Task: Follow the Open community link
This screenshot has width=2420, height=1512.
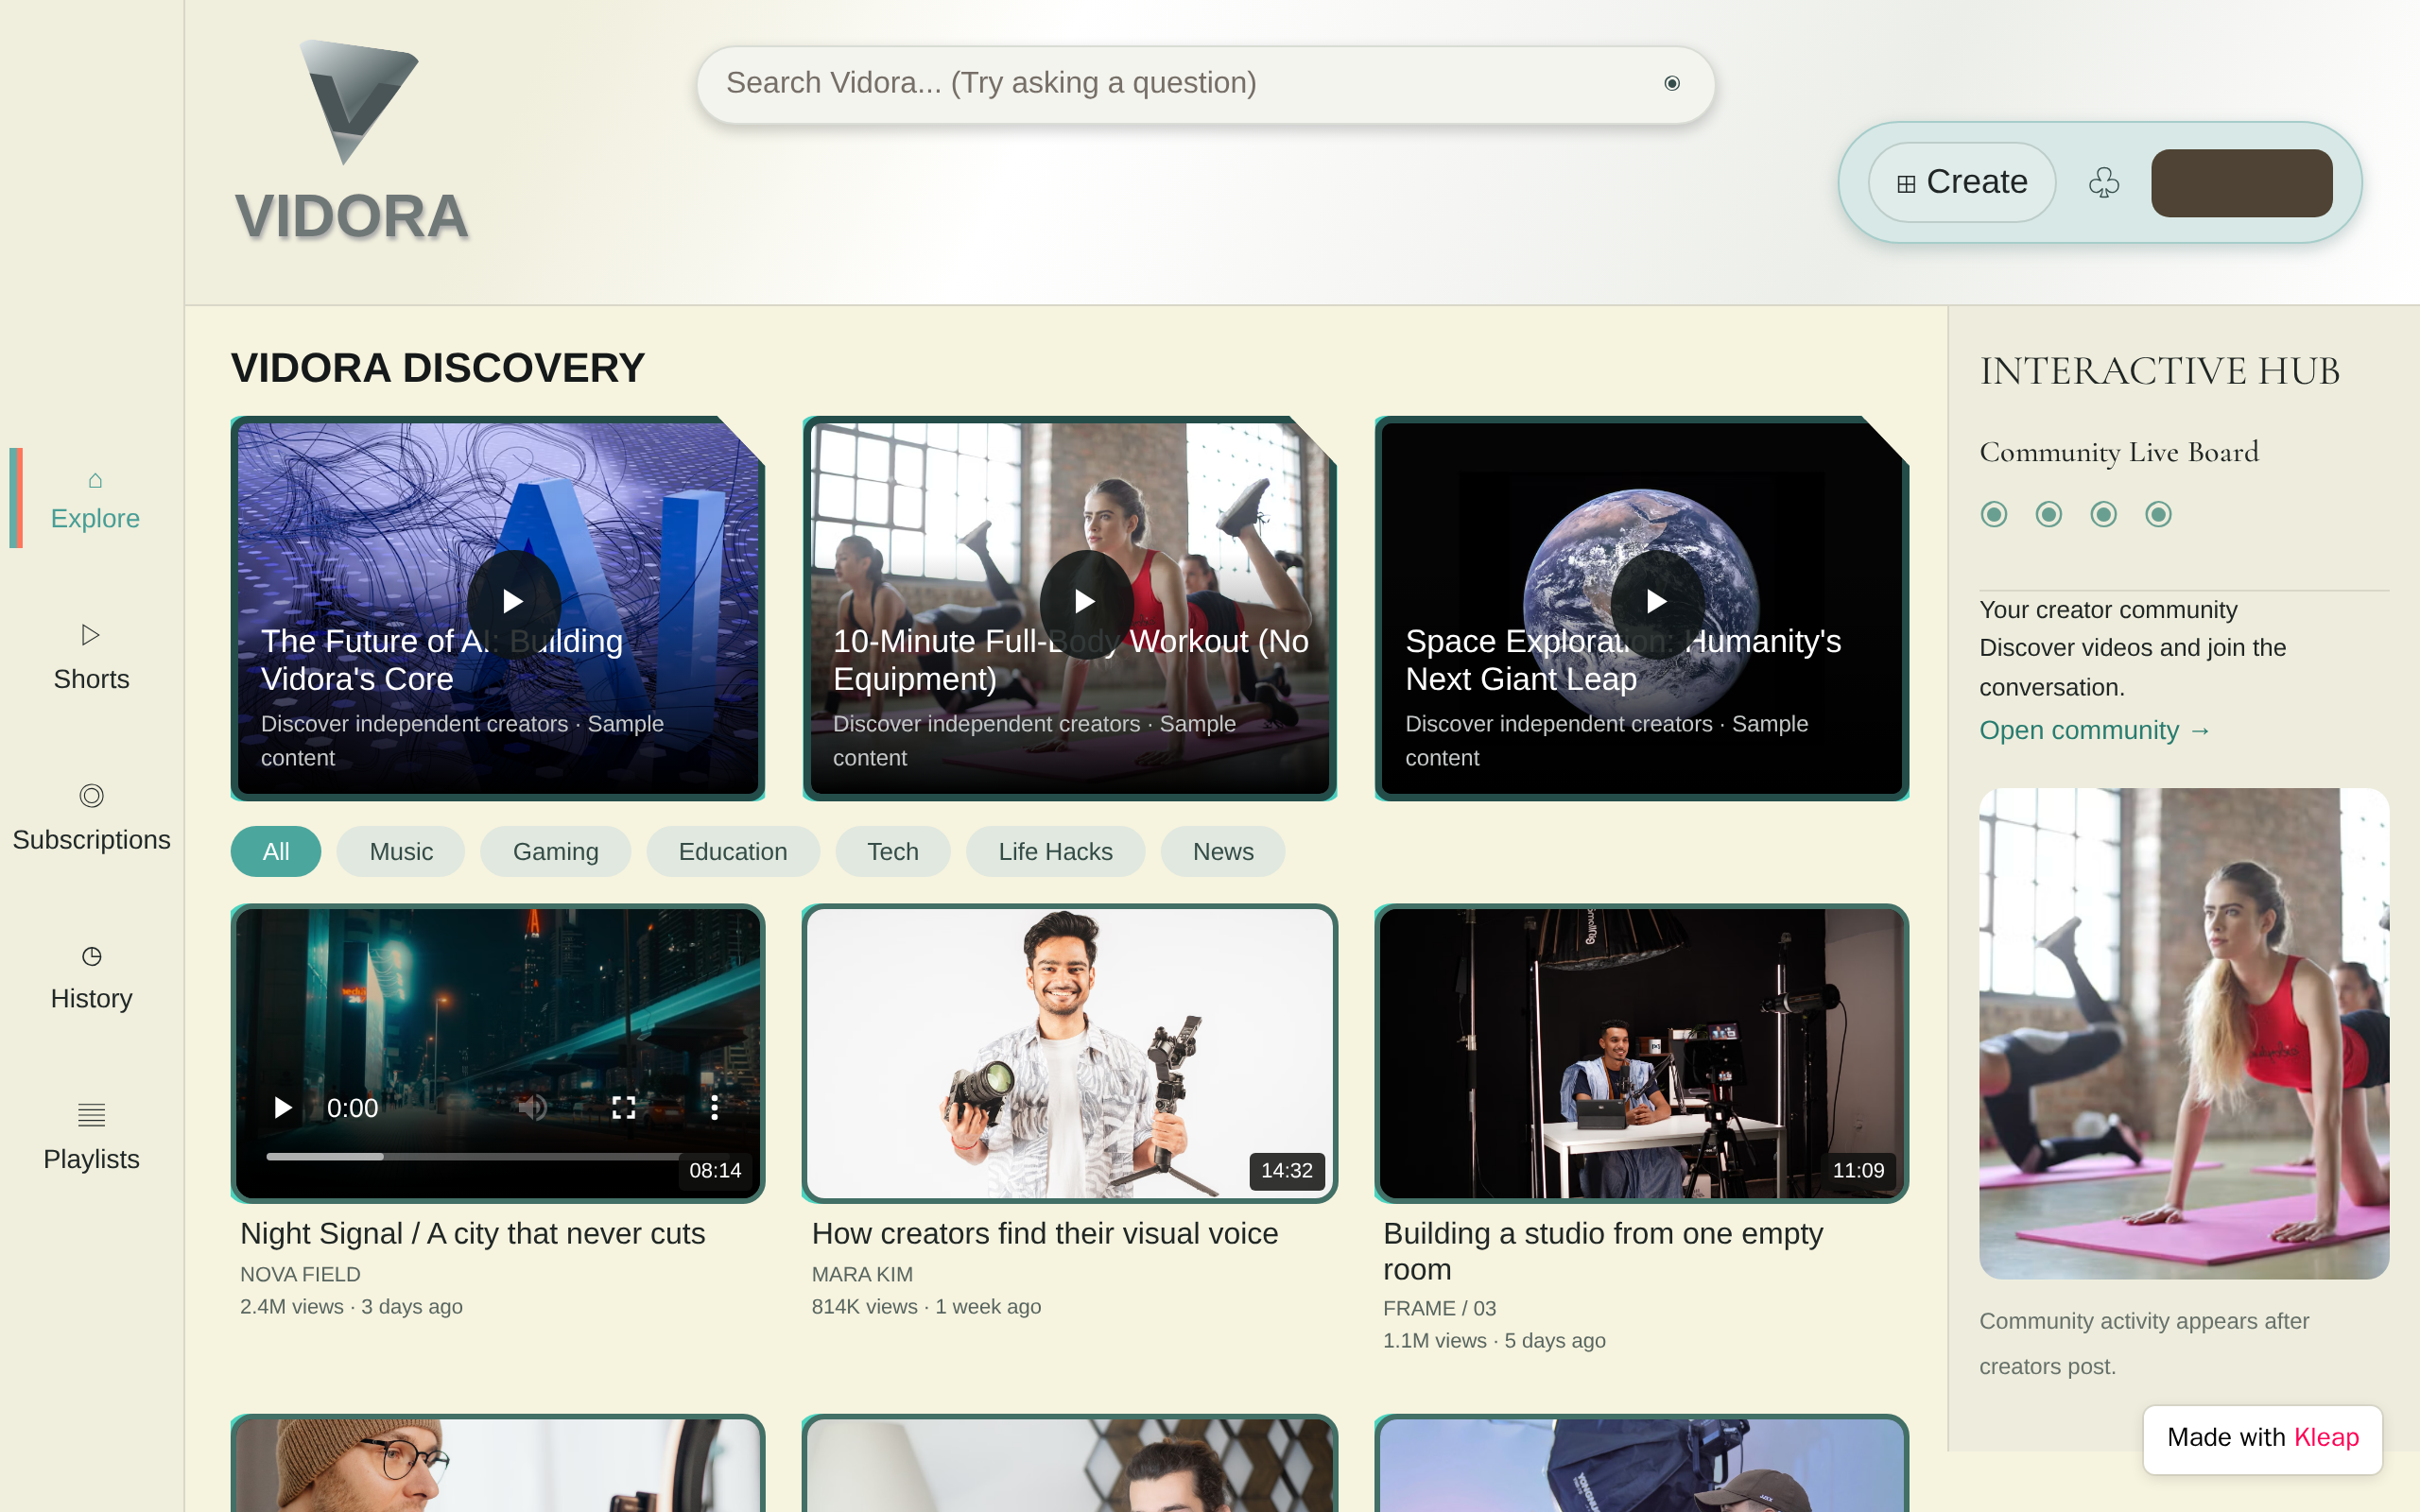Action: point(2096,730)
